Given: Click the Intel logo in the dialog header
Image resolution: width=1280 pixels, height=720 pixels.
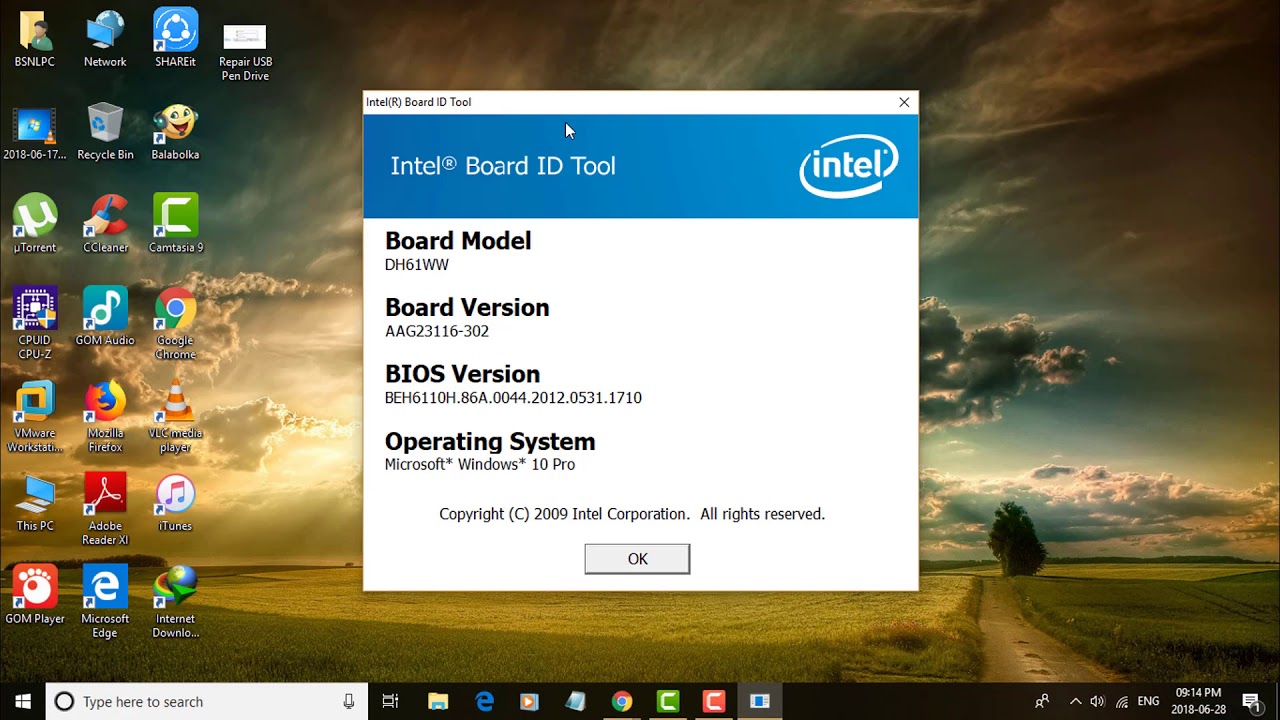Looking at the screenshot, I should point(849,165).
